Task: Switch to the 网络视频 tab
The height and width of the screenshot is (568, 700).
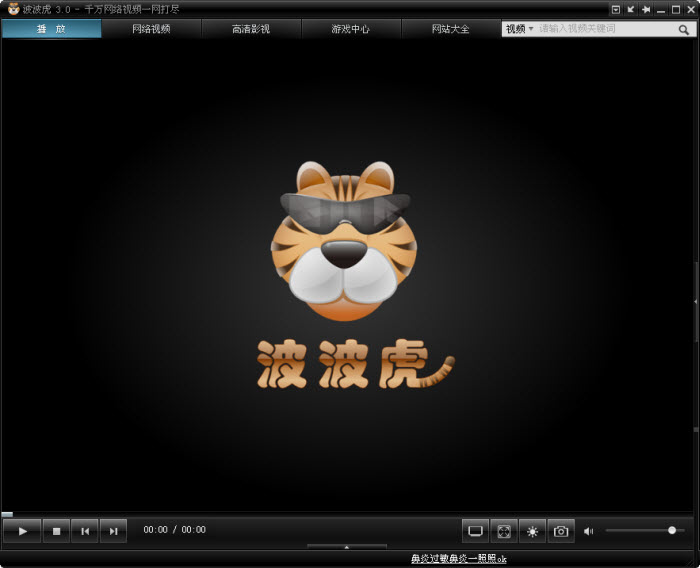Action: click(151, 29)
